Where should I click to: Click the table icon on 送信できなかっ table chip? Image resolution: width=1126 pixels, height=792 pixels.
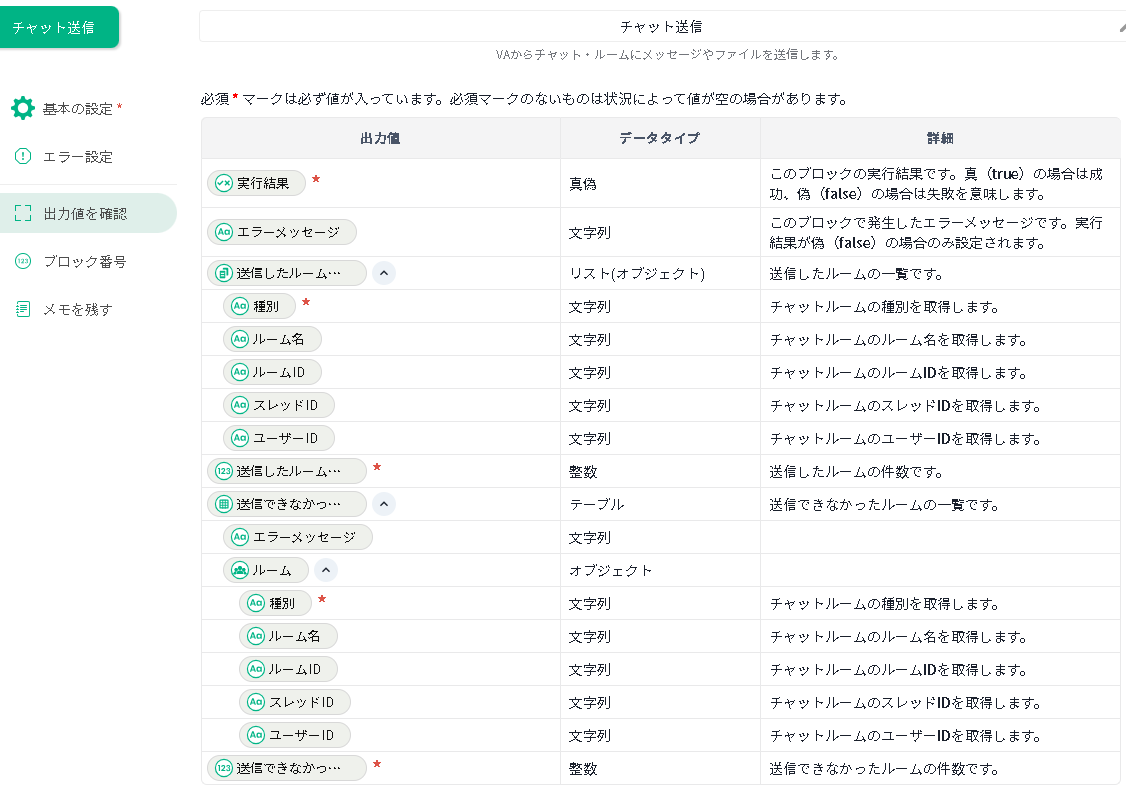[224, 504]
